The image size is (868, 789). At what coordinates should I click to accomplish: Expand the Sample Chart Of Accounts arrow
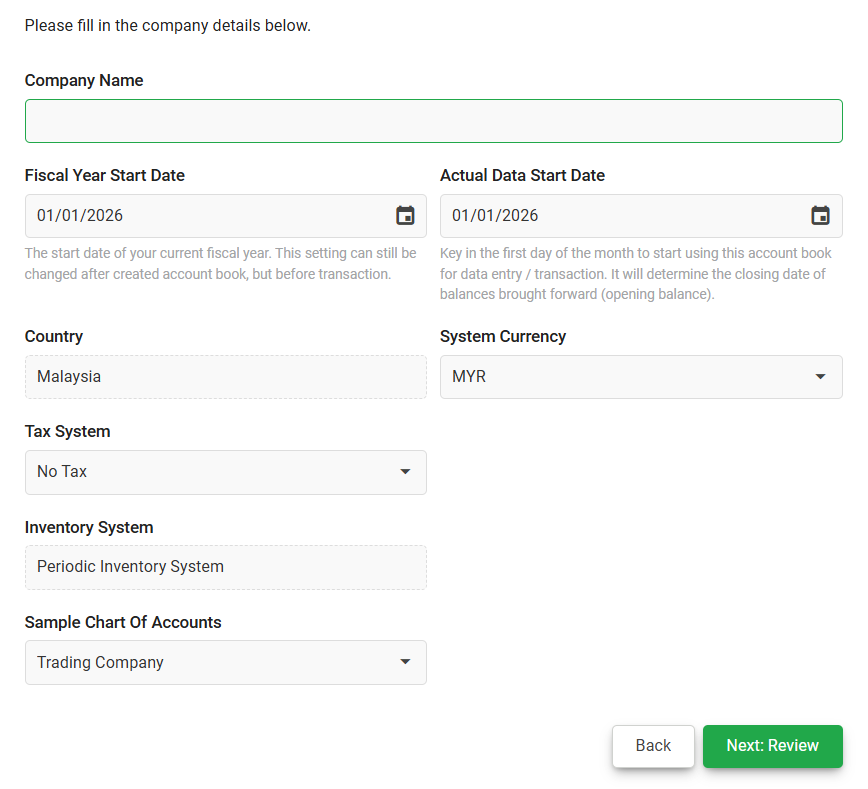(x=405, y=662)
